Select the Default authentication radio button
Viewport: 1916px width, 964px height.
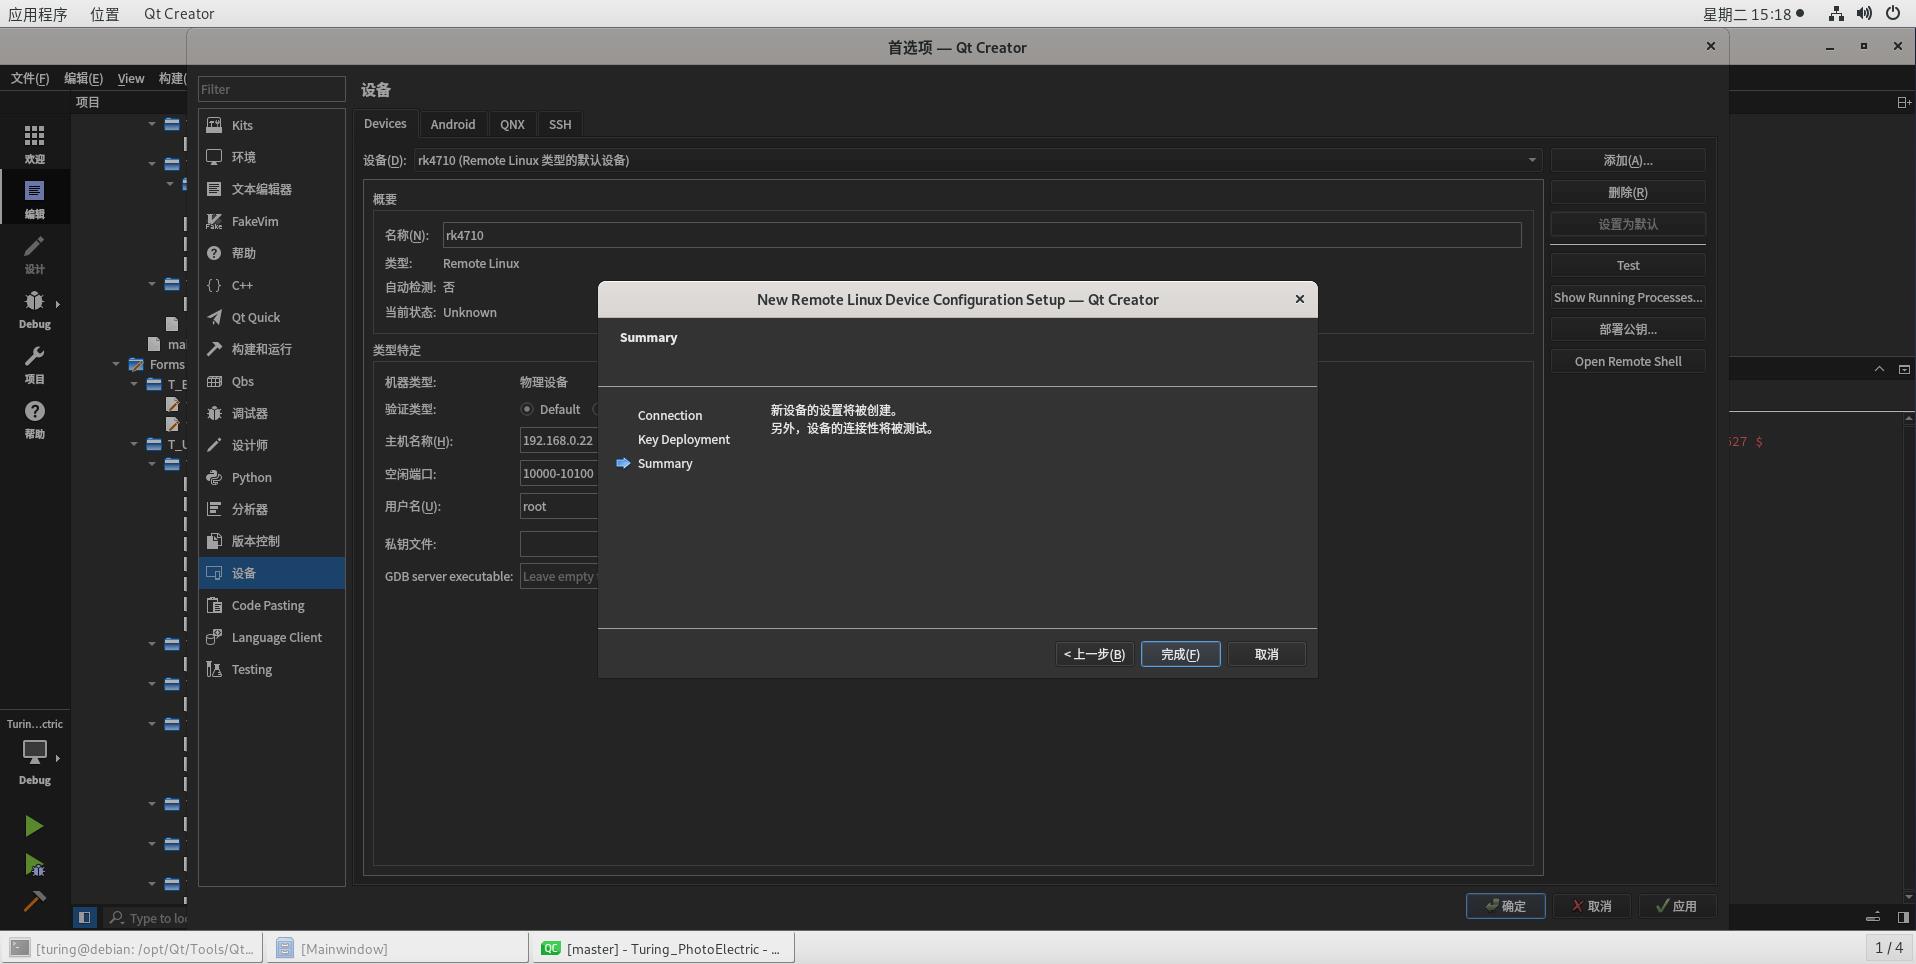pos(527,409)
